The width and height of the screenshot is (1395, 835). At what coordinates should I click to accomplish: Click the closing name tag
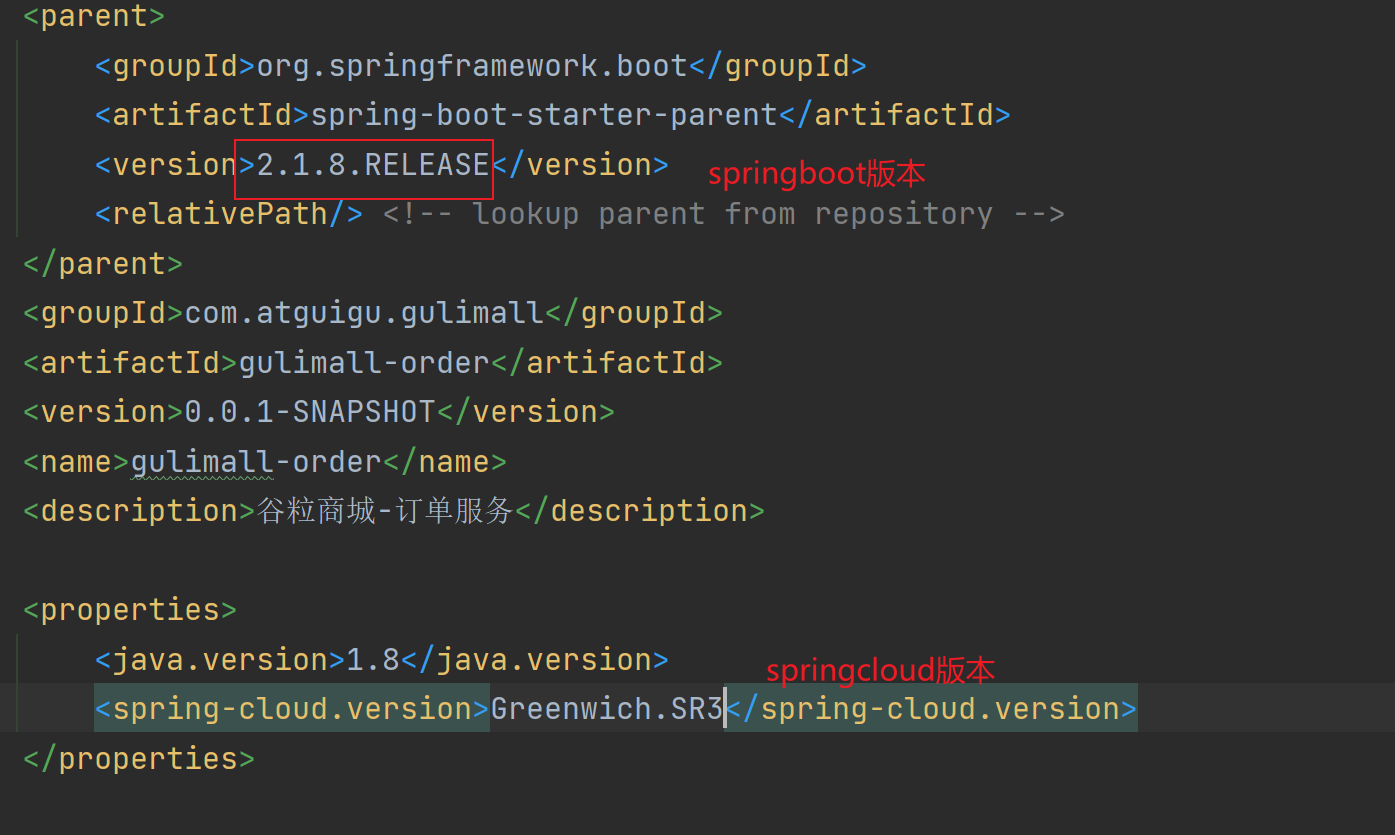tap(445, 462)
